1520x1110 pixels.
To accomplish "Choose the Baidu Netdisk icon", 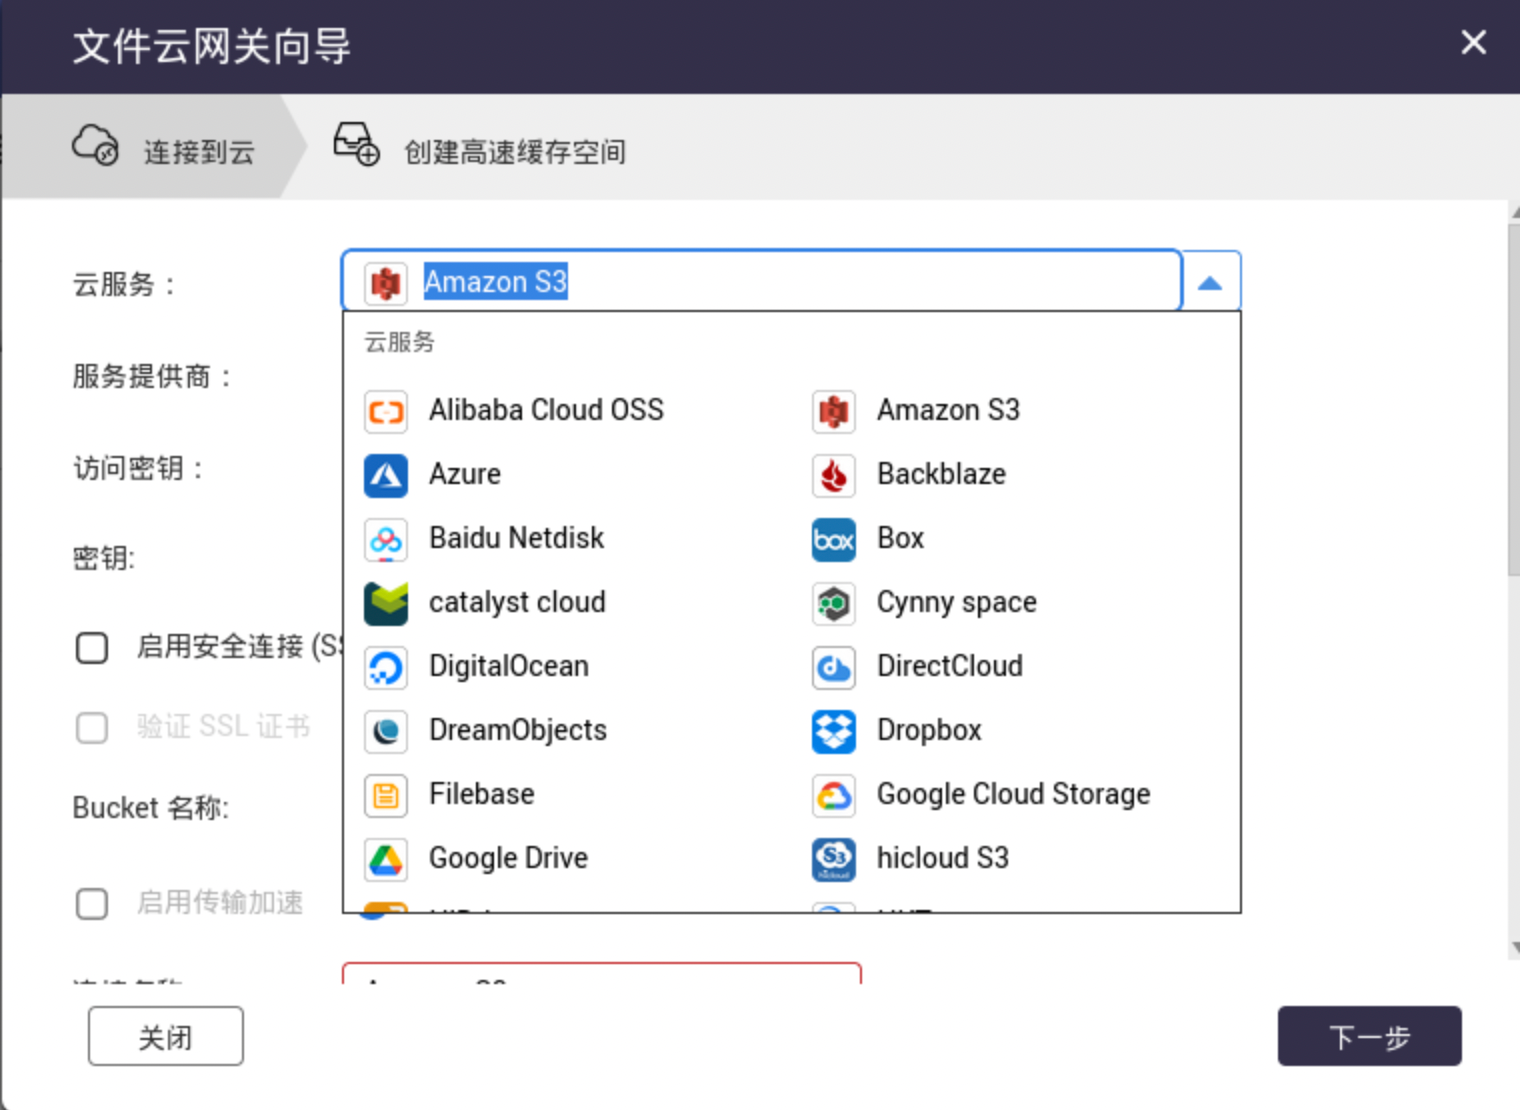I will [386, 539].
